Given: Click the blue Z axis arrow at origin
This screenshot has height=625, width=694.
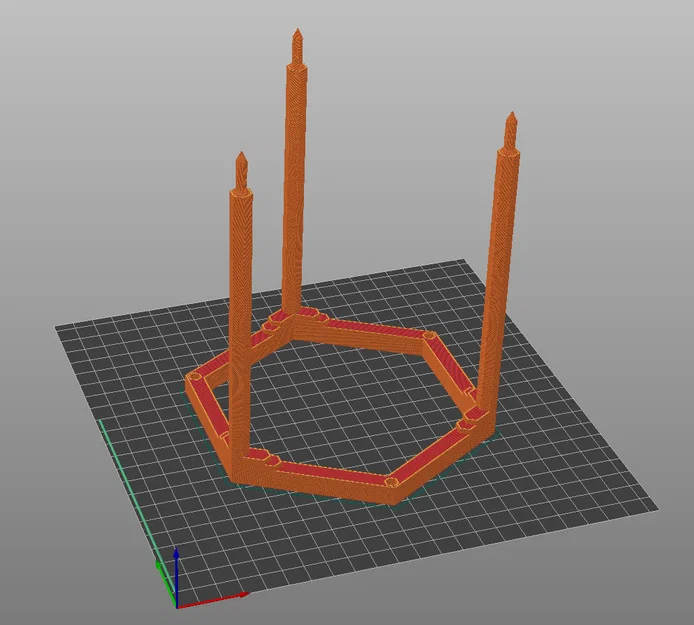Looking at the screenshot, I should 176,578.
